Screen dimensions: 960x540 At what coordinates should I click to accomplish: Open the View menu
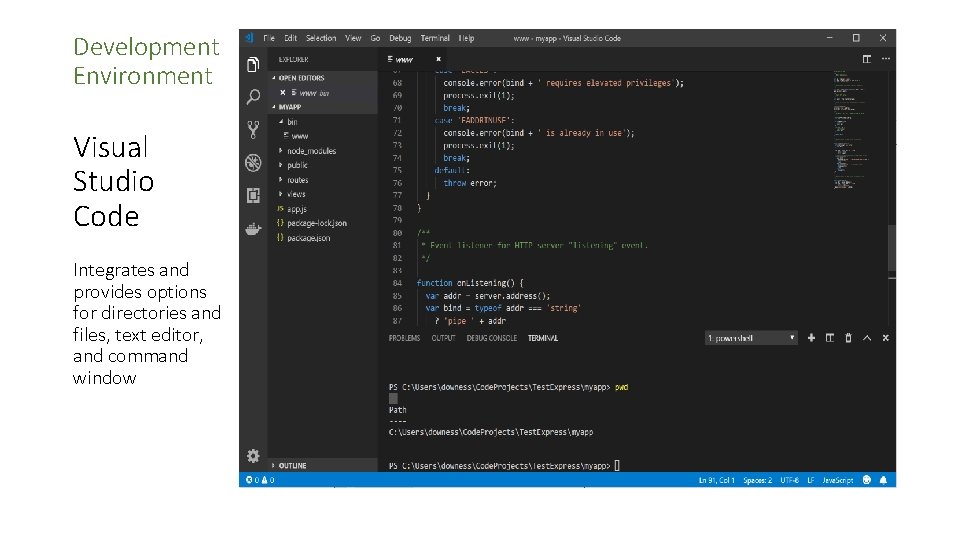353,38
